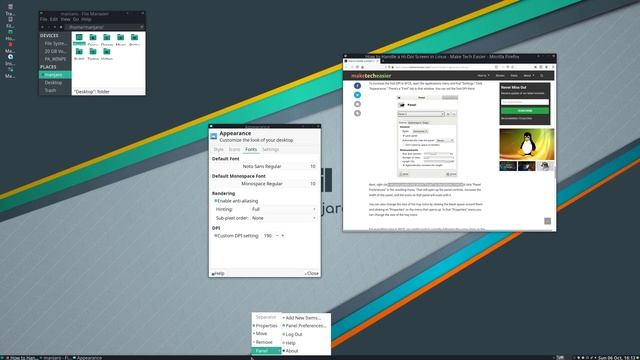Open the Trash icon on the desktop
This screenshot has width=640, height=360.
click(10, 7)
